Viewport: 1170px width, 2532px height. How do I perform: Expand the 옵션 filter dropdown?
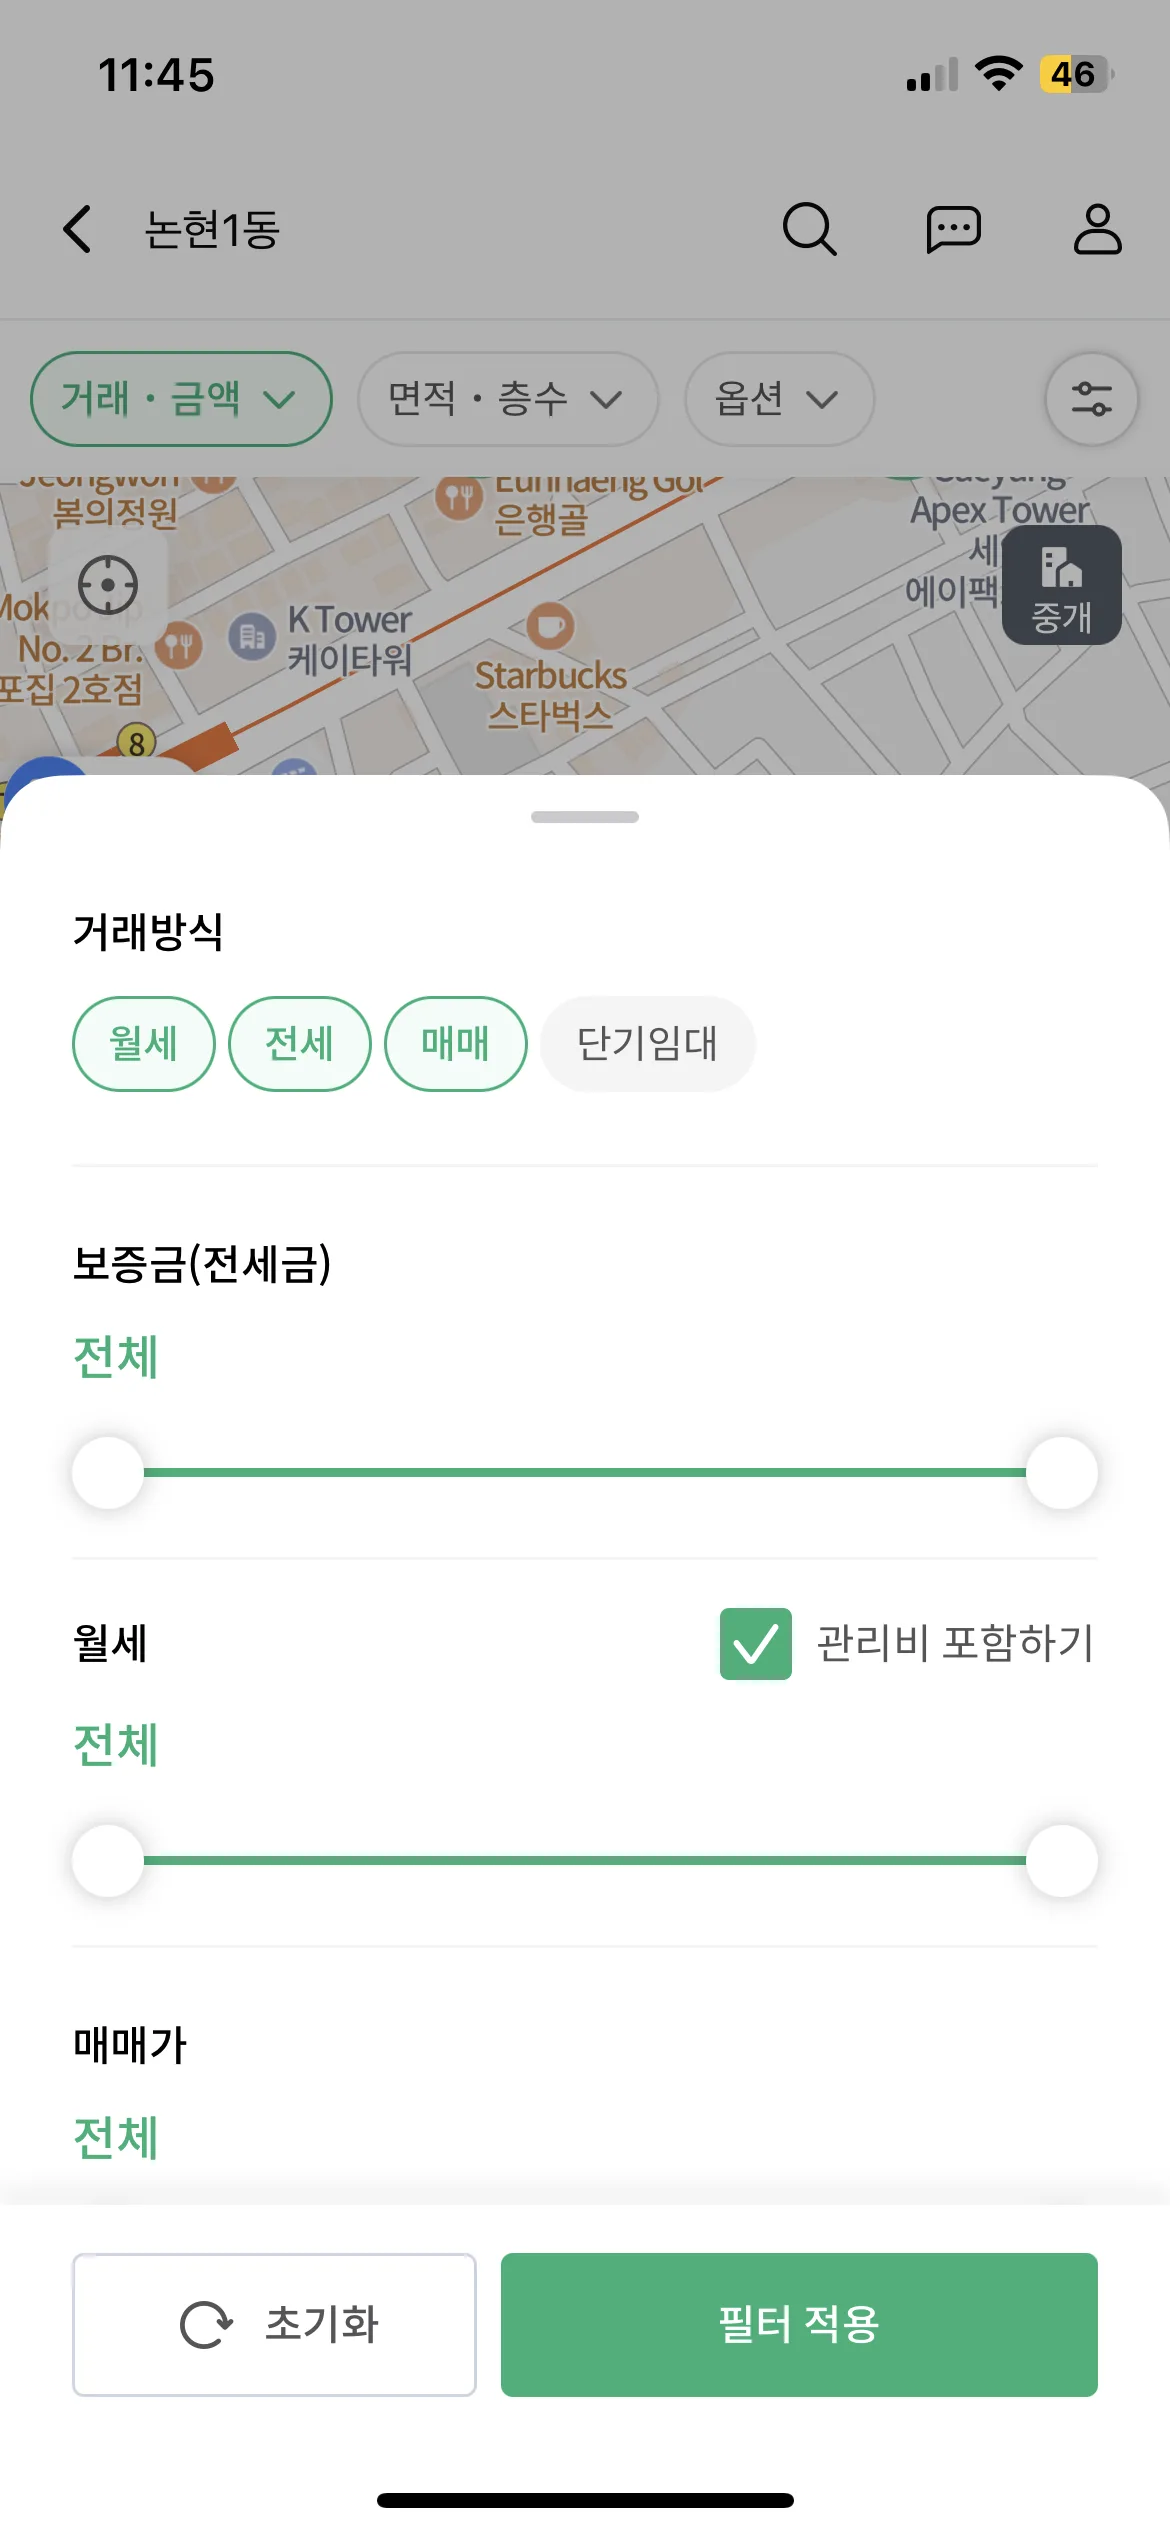[779, 399]
